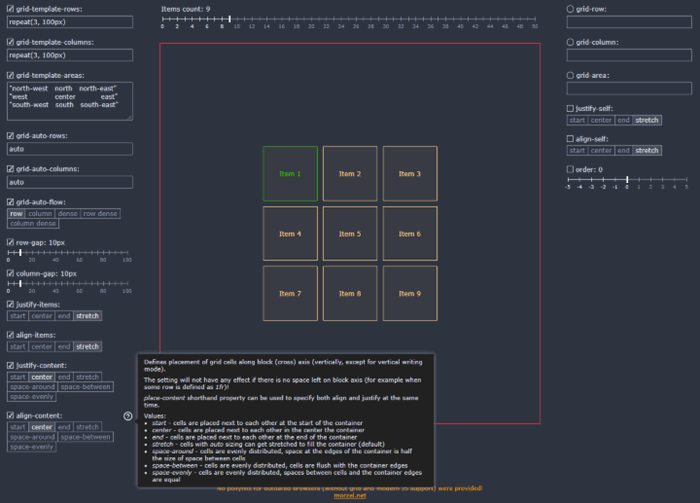Set the column-gap slider to 60

pos(79,283)
